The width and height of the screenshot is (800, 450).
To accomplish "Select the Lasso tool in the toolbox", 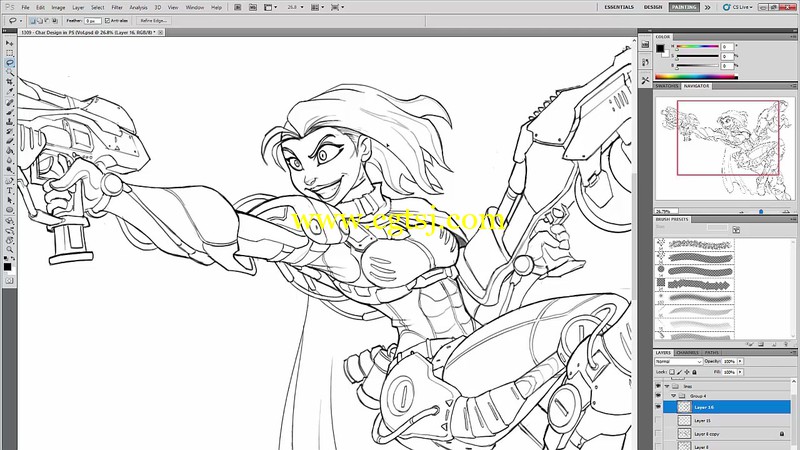I will [x=10, y=63].
